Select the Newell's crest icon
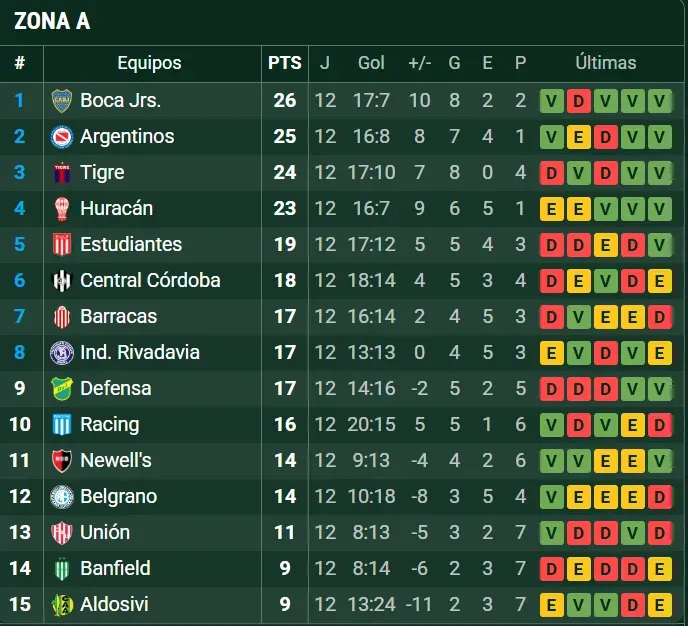Image resolution: width=688 pixels, height=626 pixels. click(62, 460)
